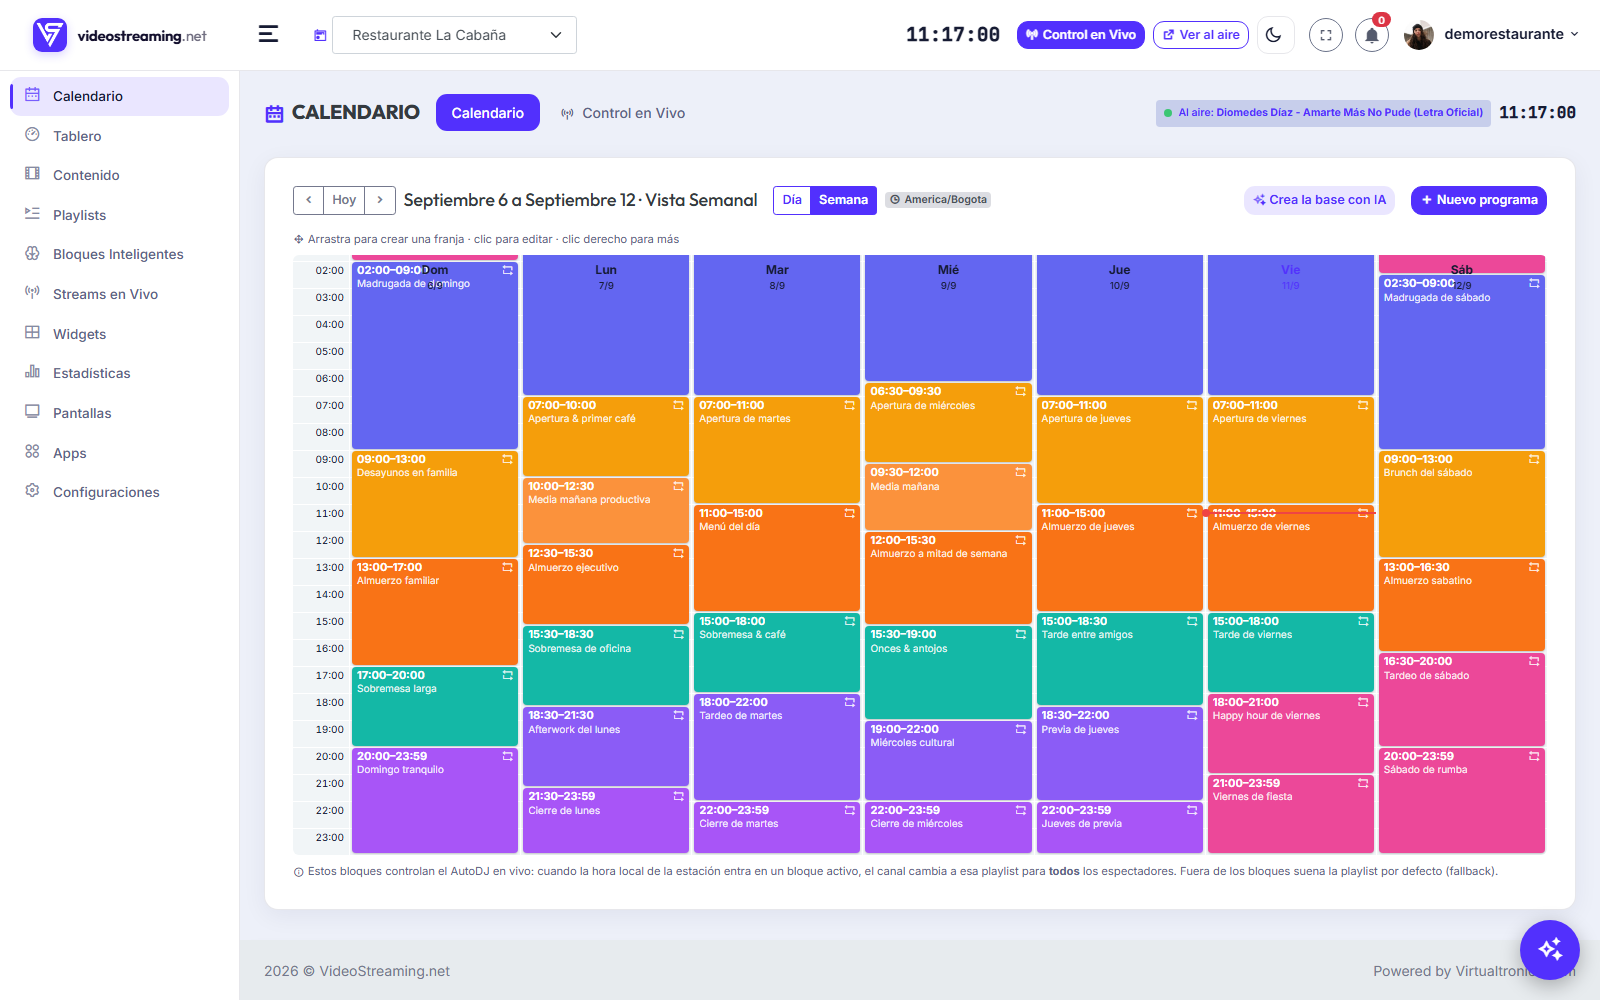Open Tablero in sidebar
The image size is (1600, 1000).
point(119,136)
